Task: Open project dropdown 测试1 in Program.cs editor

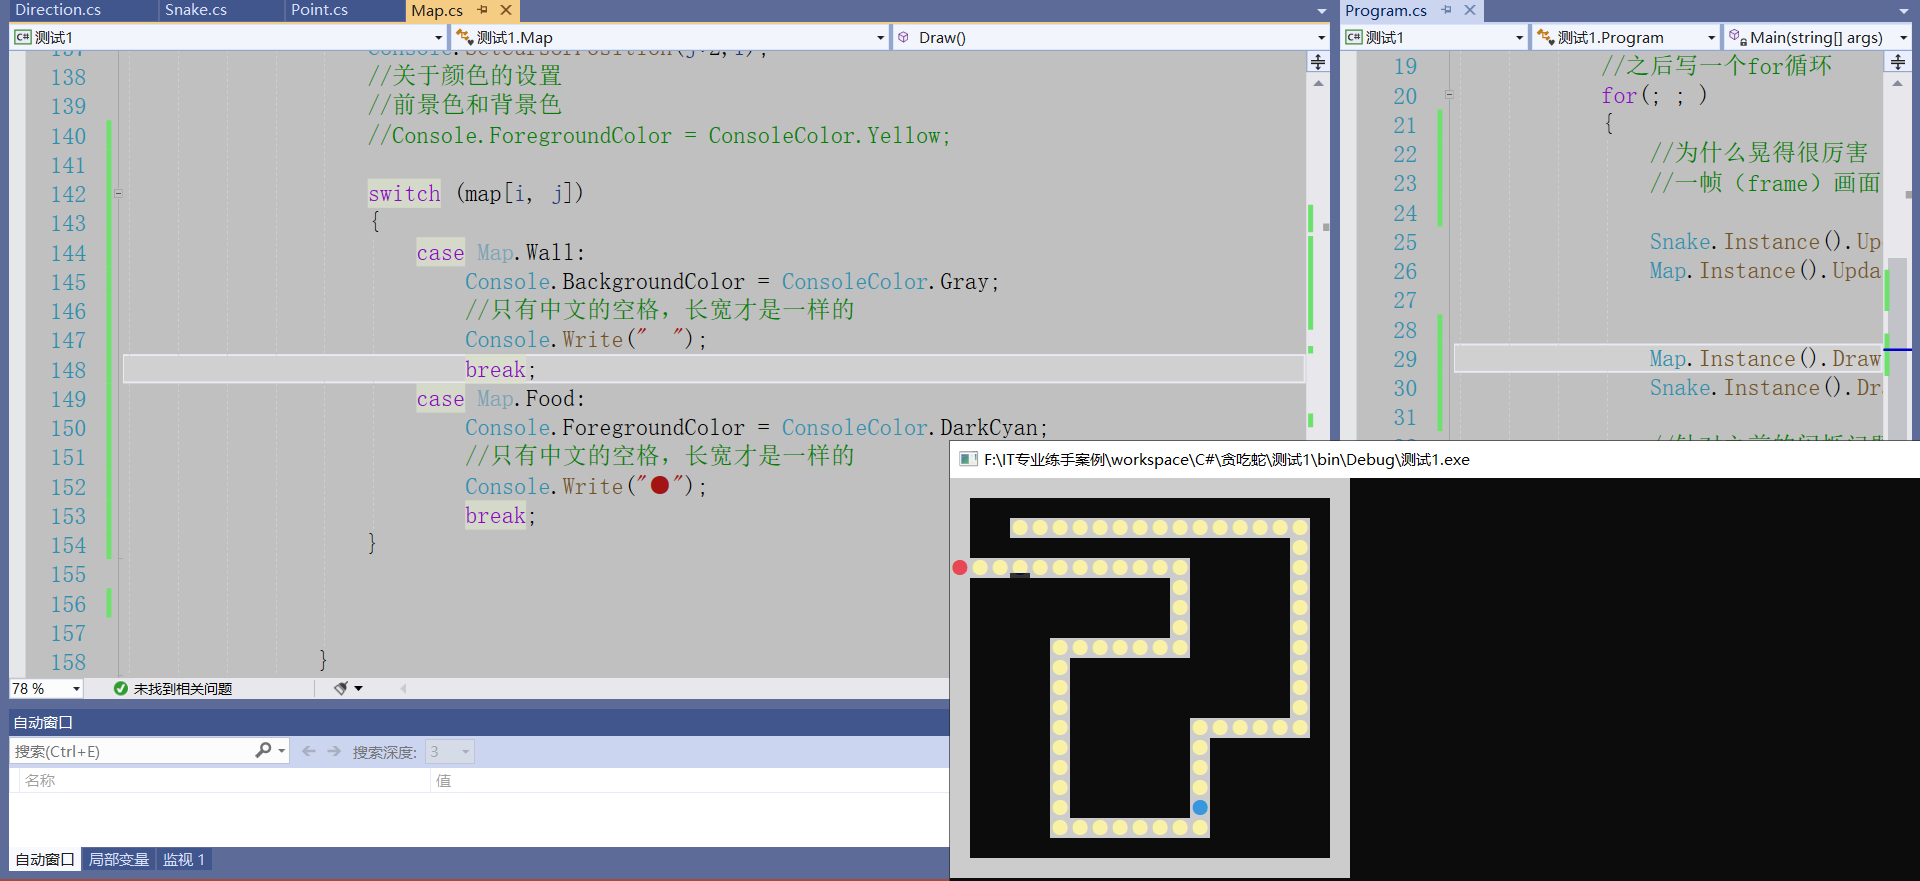Action: [1434, 37]
